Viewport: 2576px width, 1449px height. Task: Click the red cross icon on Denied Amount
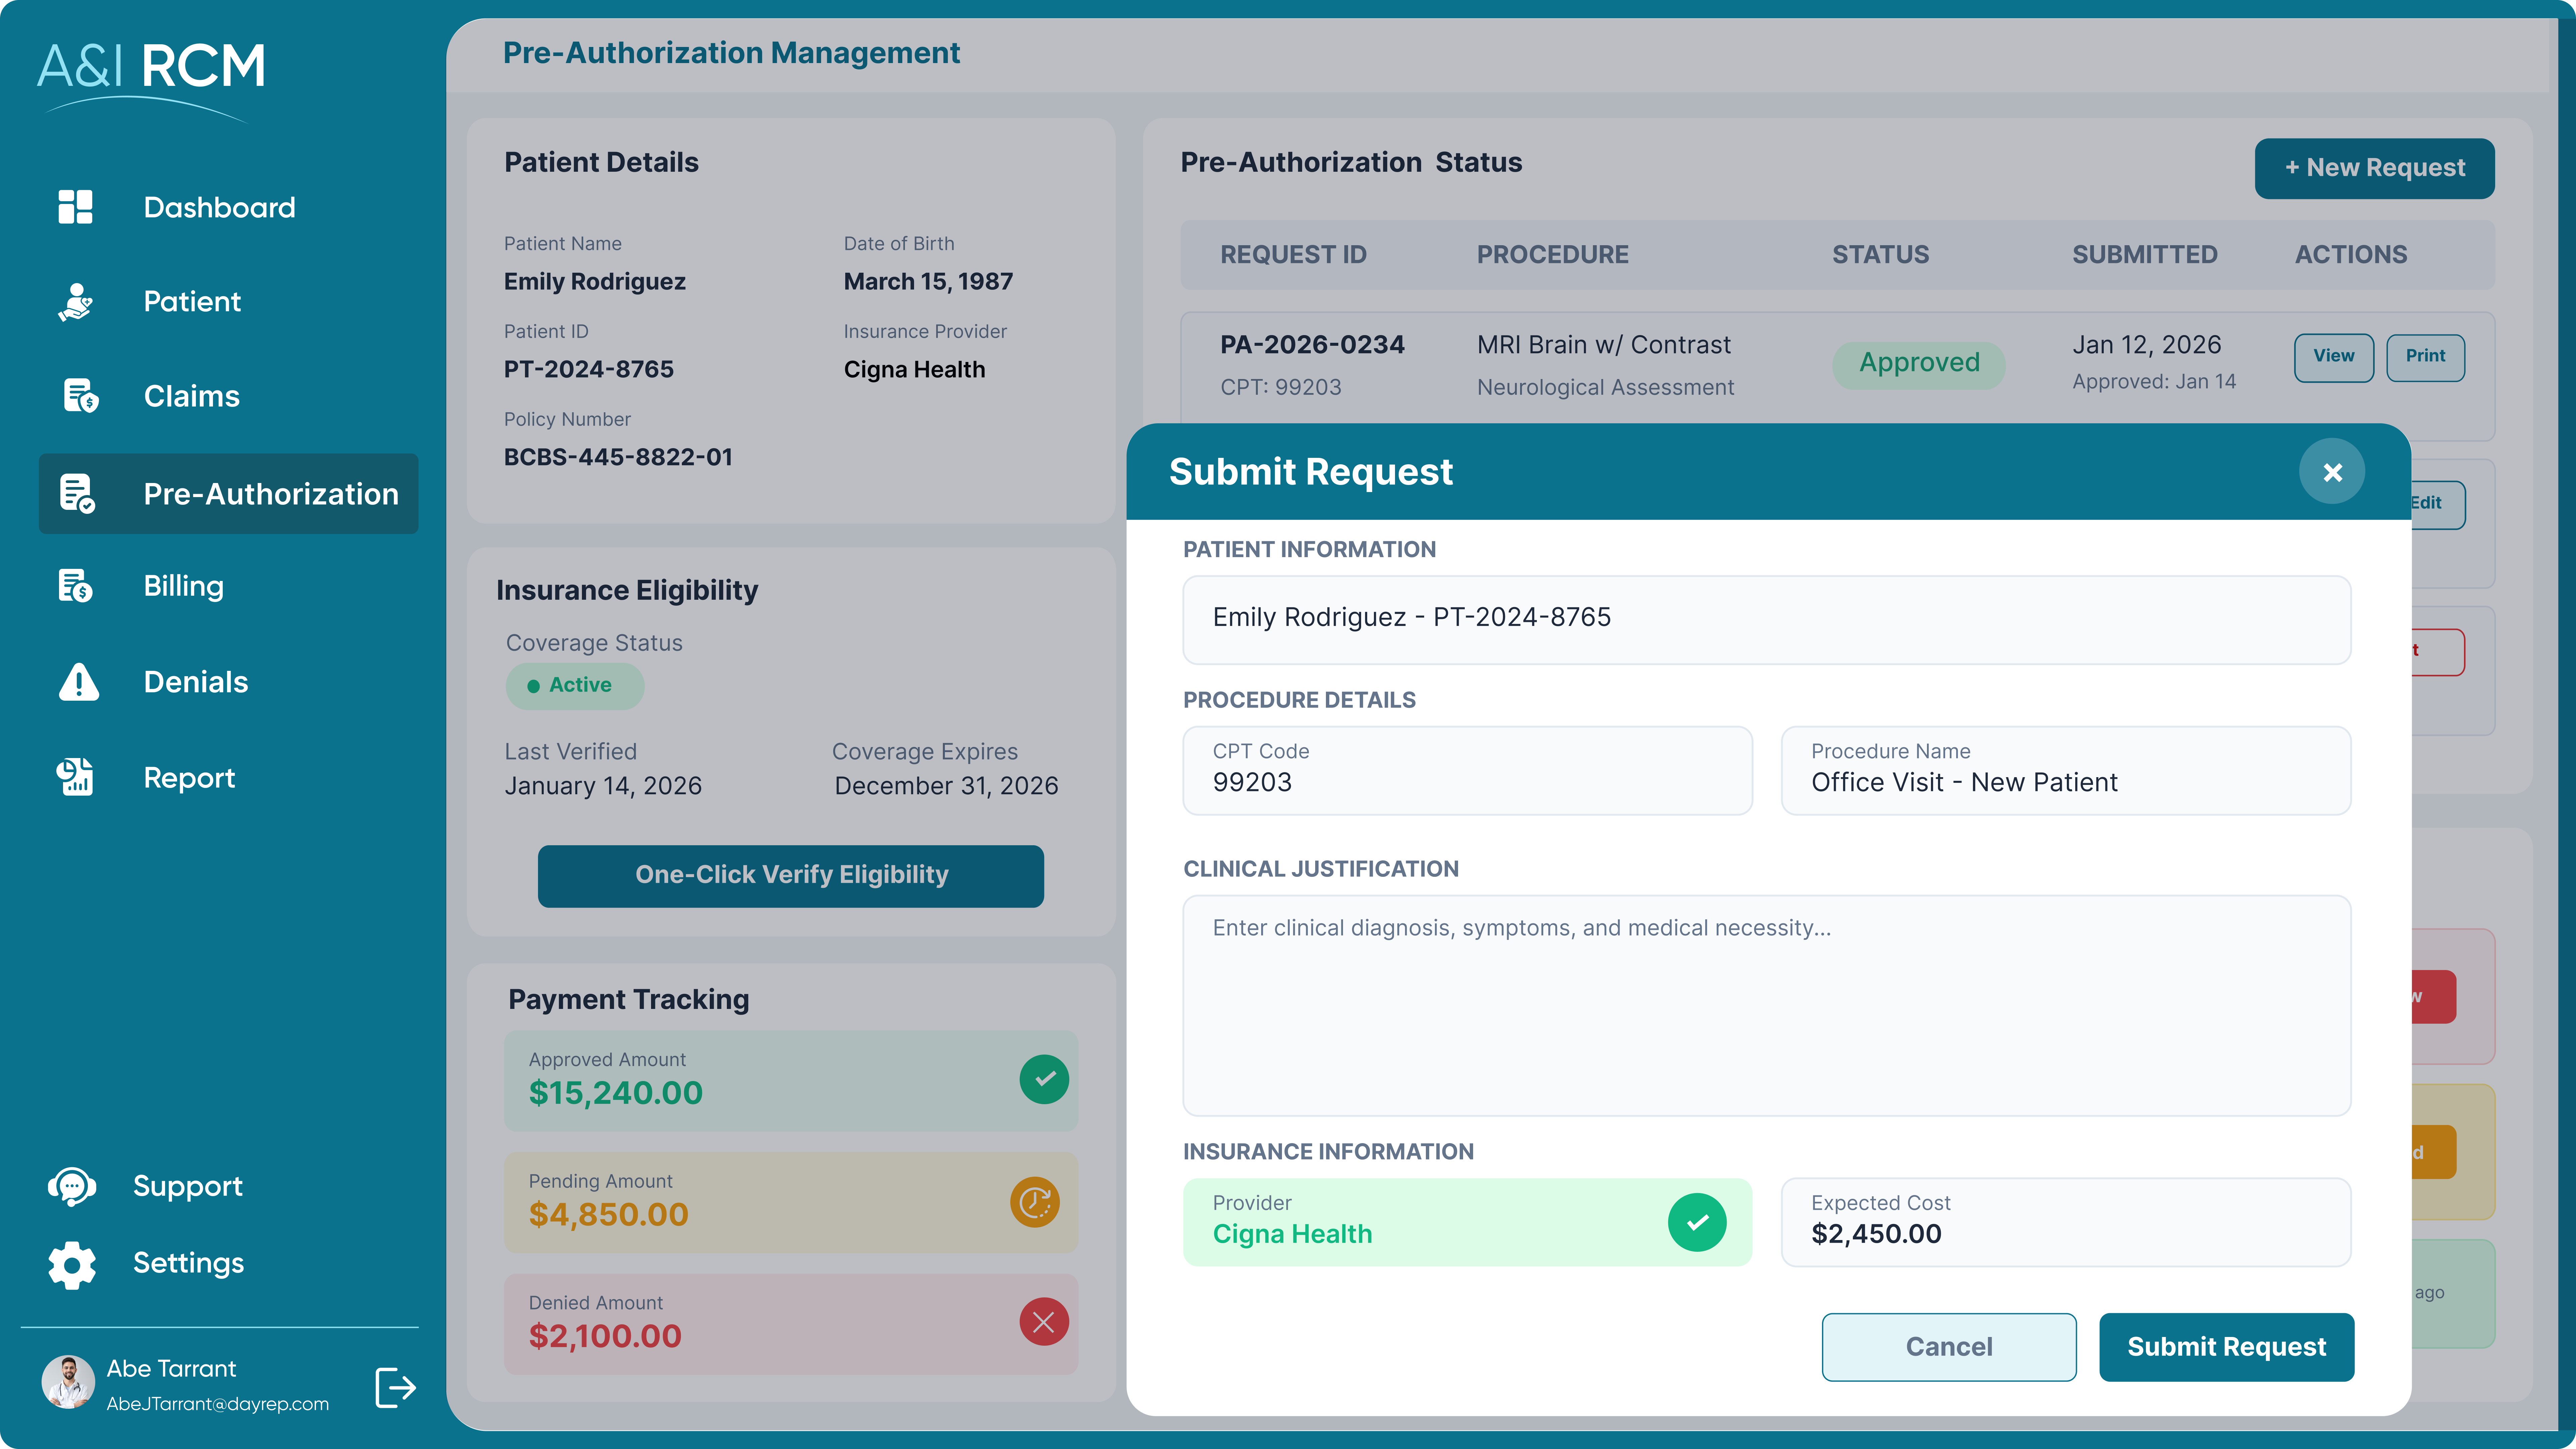1043,1322
